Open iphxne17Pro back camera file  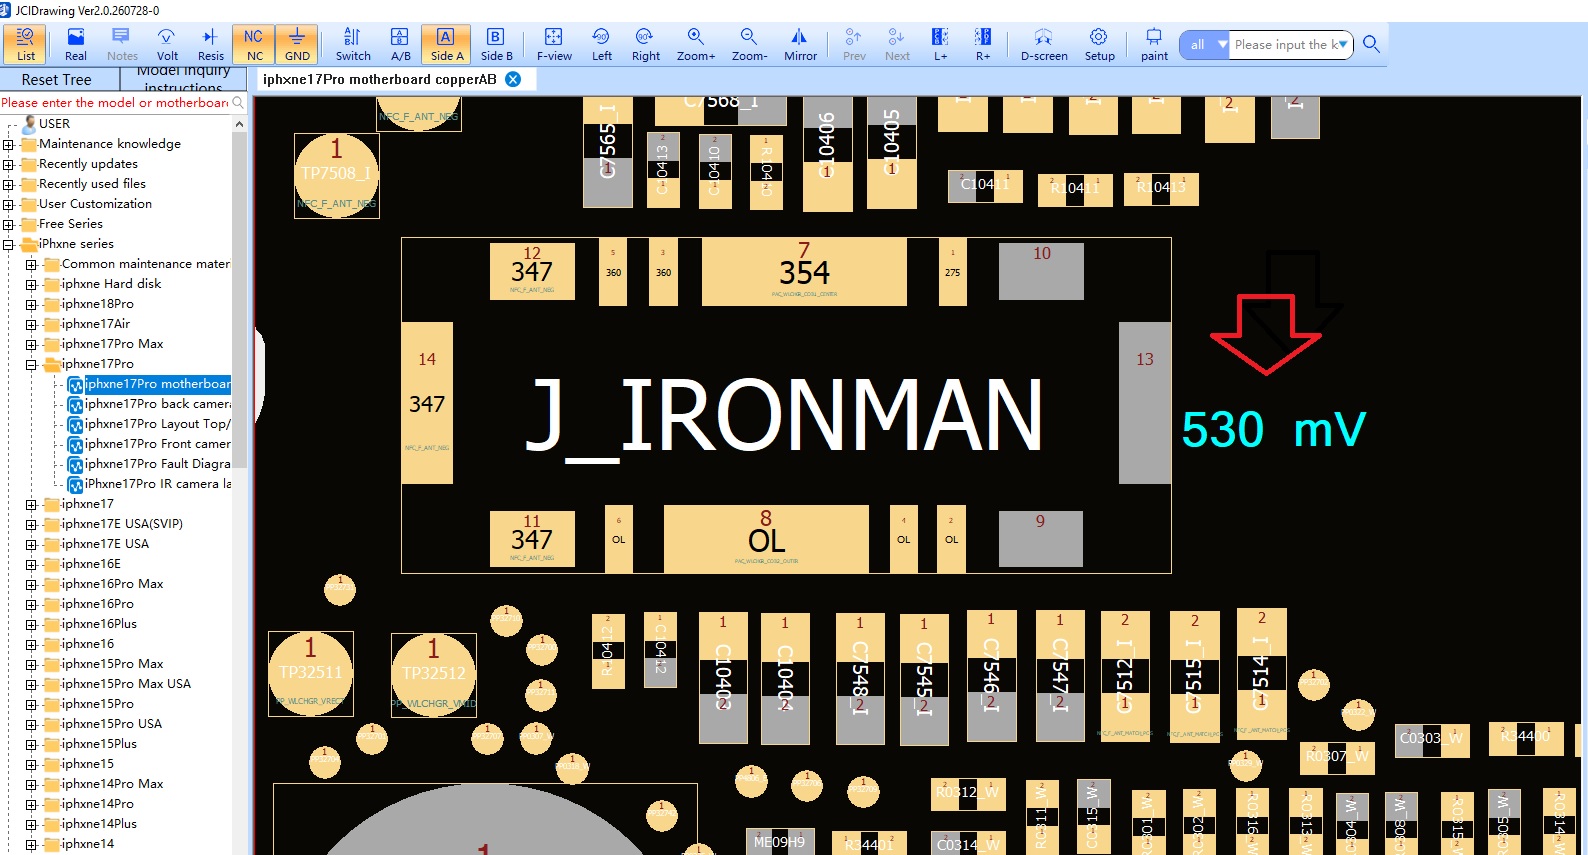[149, 404]
